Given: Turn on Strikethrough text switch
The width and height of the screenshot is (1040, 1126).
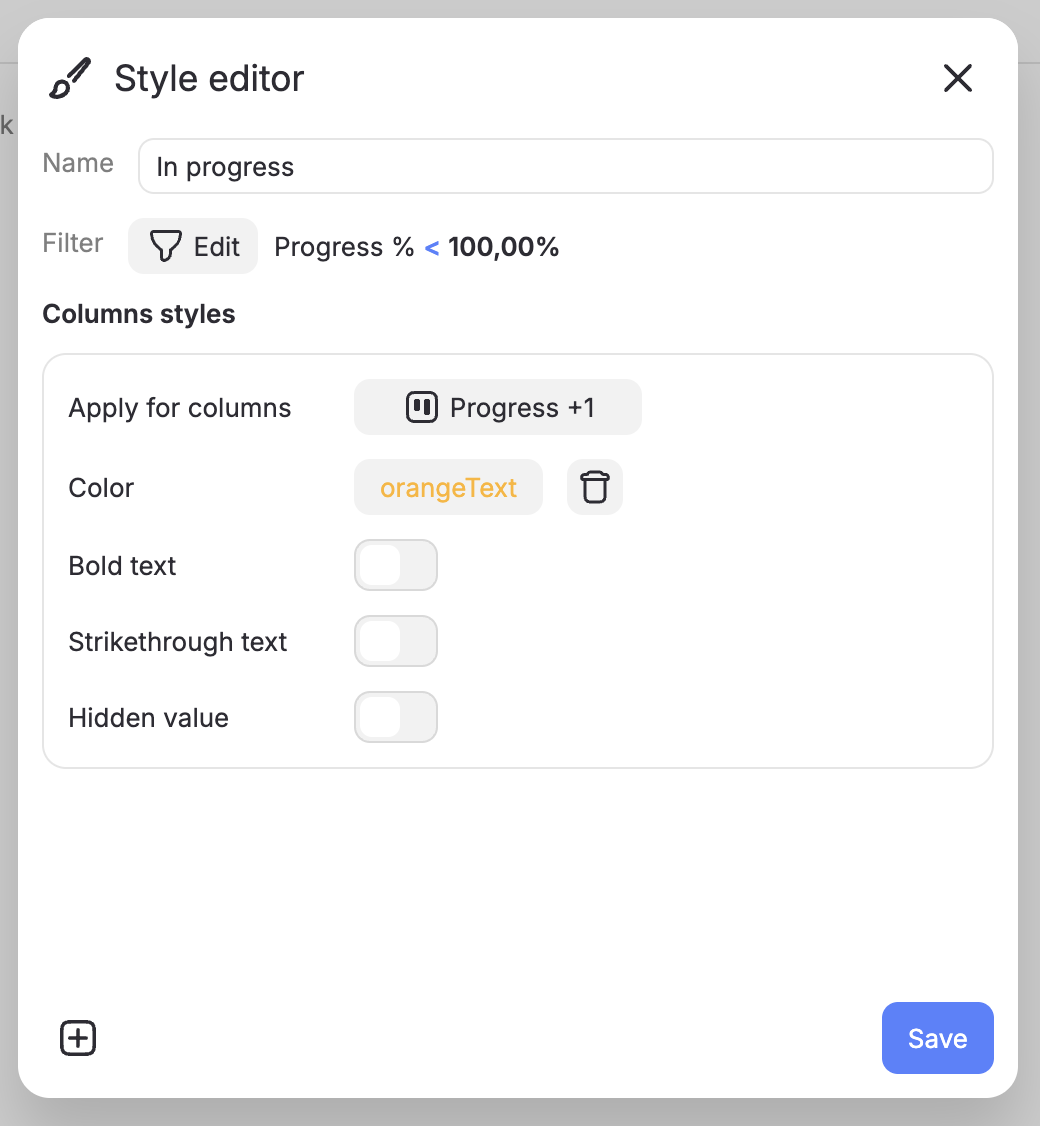Looking at the screenshot, I should click(396, 642).
